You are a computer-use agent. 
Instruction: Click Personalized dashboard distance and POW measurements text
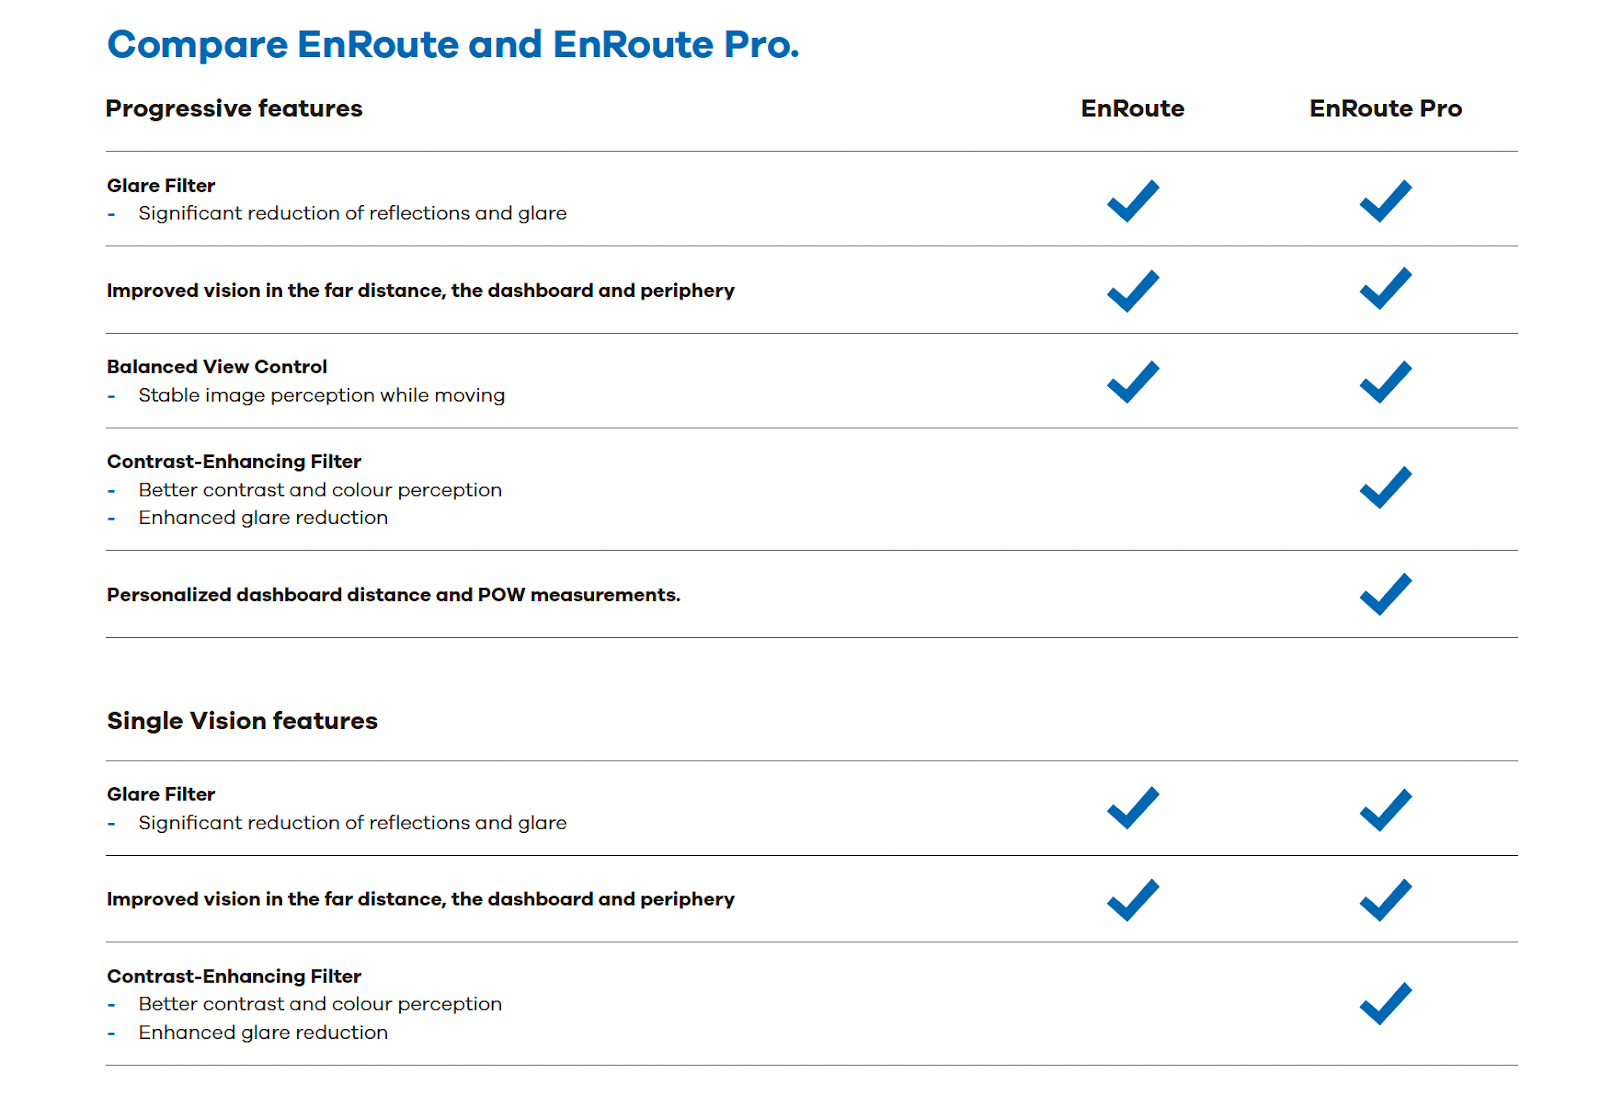point(393,595)
